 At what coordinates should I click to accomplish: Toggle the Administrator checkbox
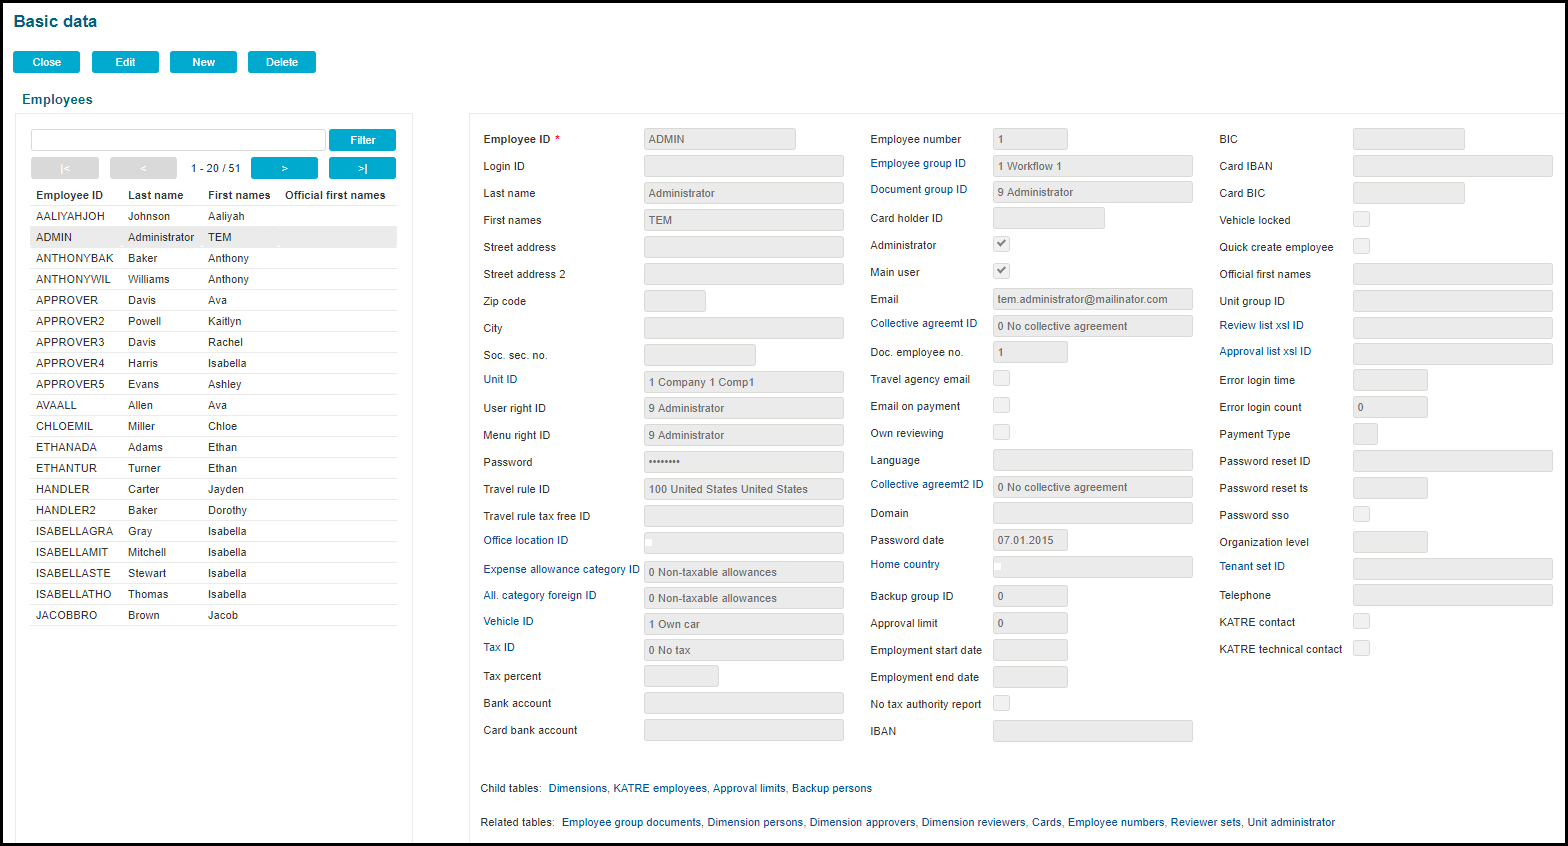(x=1001, y=244)
